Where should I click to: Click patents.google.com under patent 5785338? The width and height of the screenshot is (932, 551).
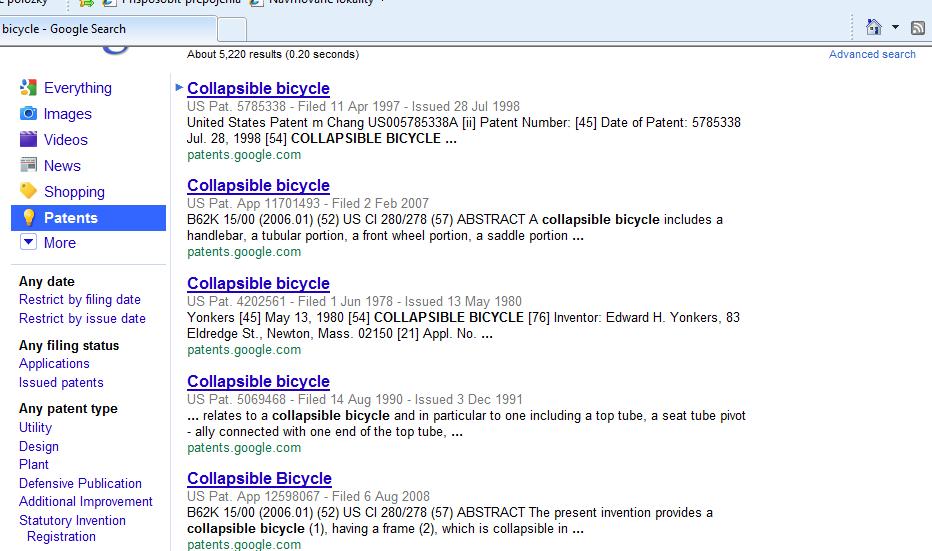tap(244, 155)
